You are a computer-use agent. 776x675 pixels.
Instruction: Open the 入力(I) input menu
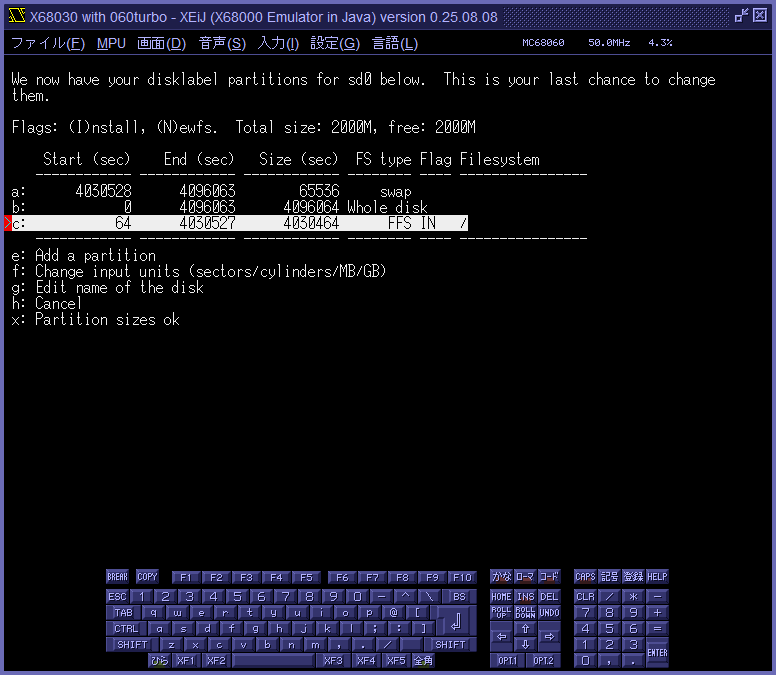pyautogui.click(x=278, y=44)
